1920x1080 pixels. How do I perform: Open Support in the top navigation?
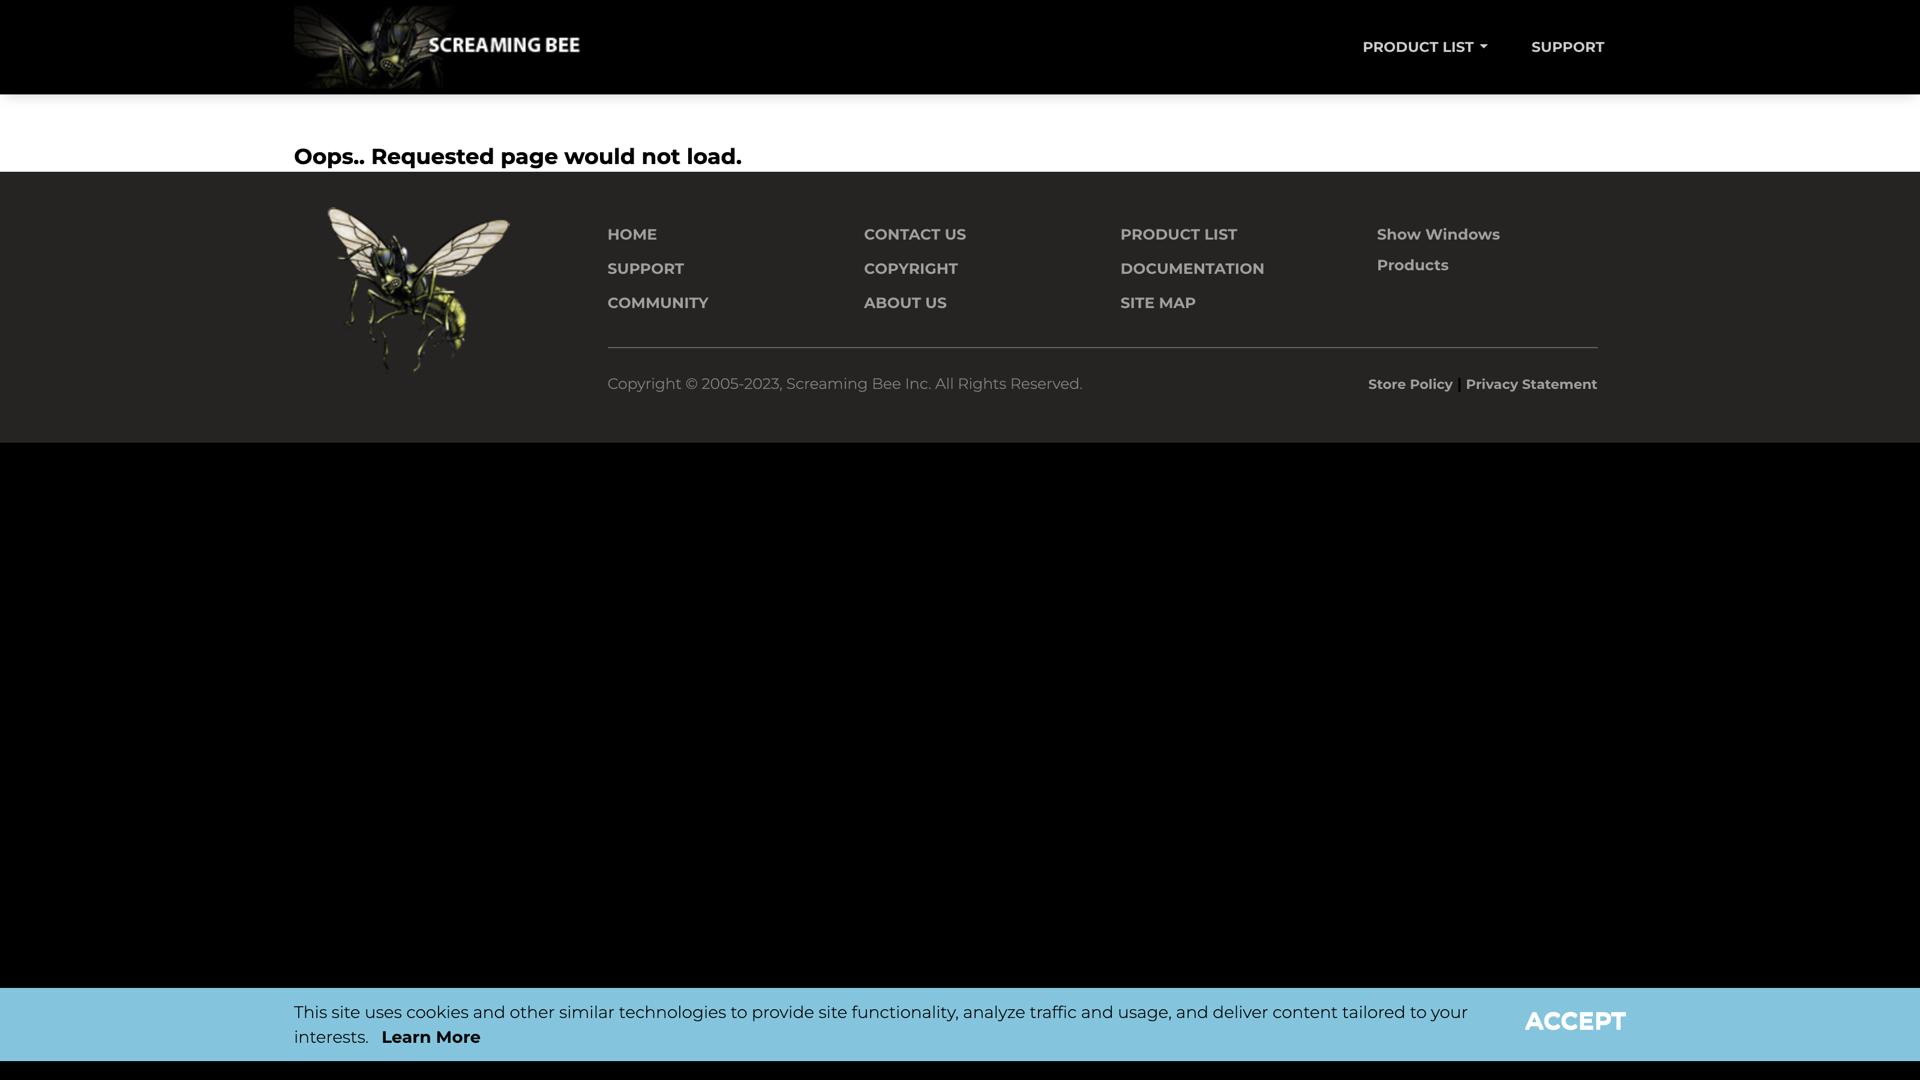click(1567, 47)
